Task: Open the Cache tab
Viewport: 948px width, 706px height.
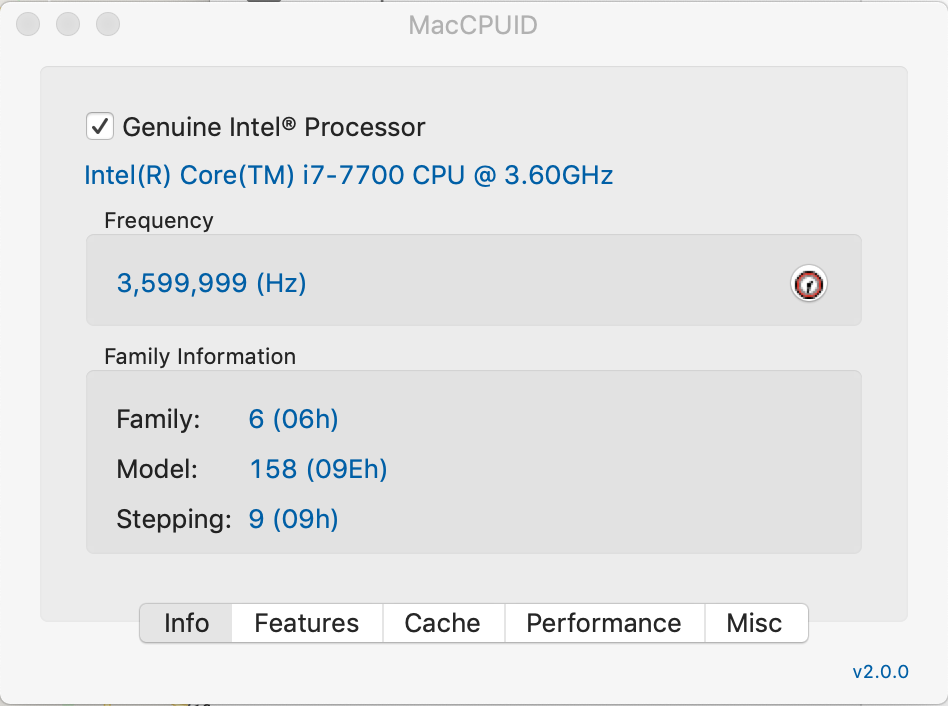Action: [443, 623]
